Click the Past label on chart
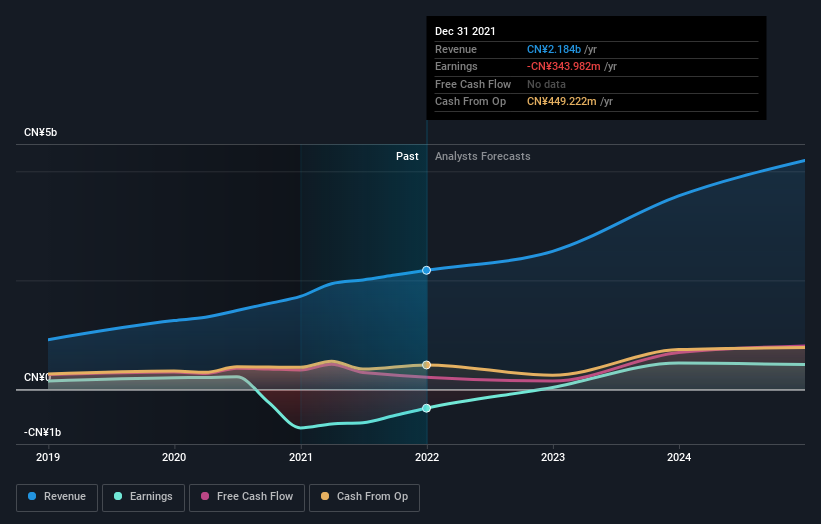821x524 pixels. point(407,157)
